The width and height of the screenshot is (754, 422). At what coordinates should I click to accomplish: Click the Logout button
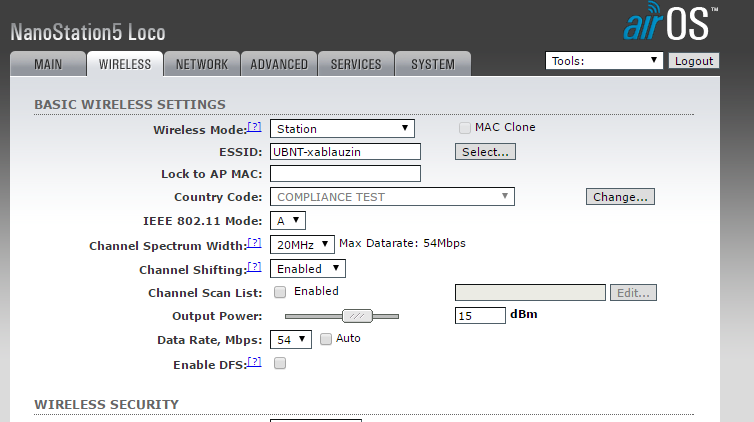coord(694,61)
